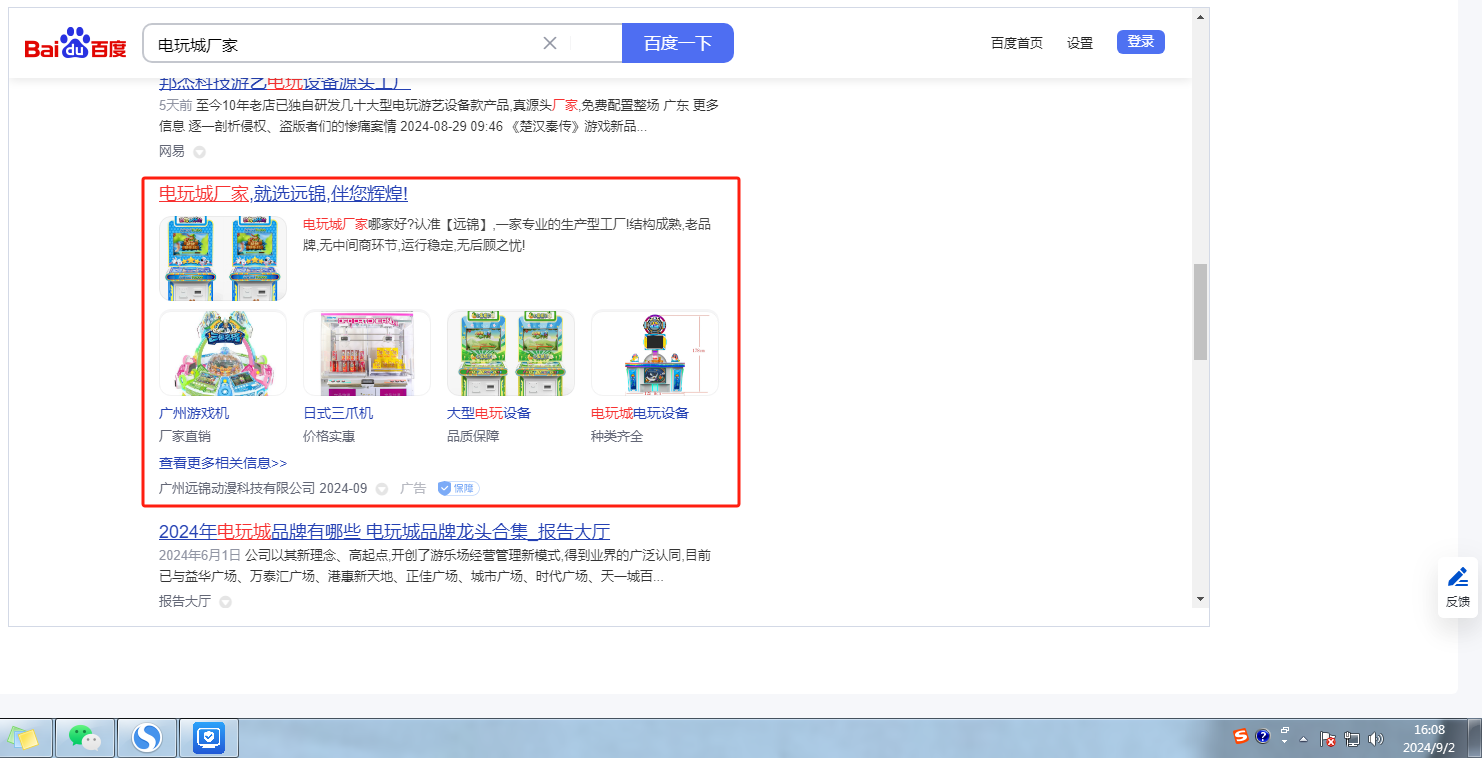Expand the arrow after 广州远锦动漫科技有限公司 2024-09

coord(382,489)
